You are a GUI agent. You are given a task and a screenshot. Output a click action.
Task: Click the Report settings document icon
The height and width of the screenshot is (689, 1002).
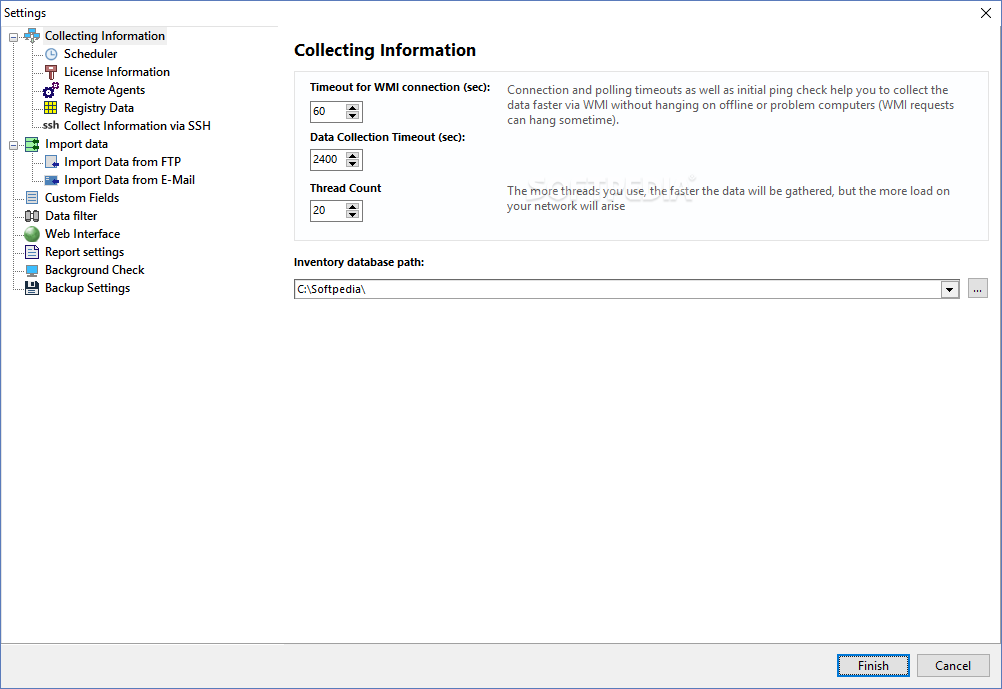pos(32,252)
